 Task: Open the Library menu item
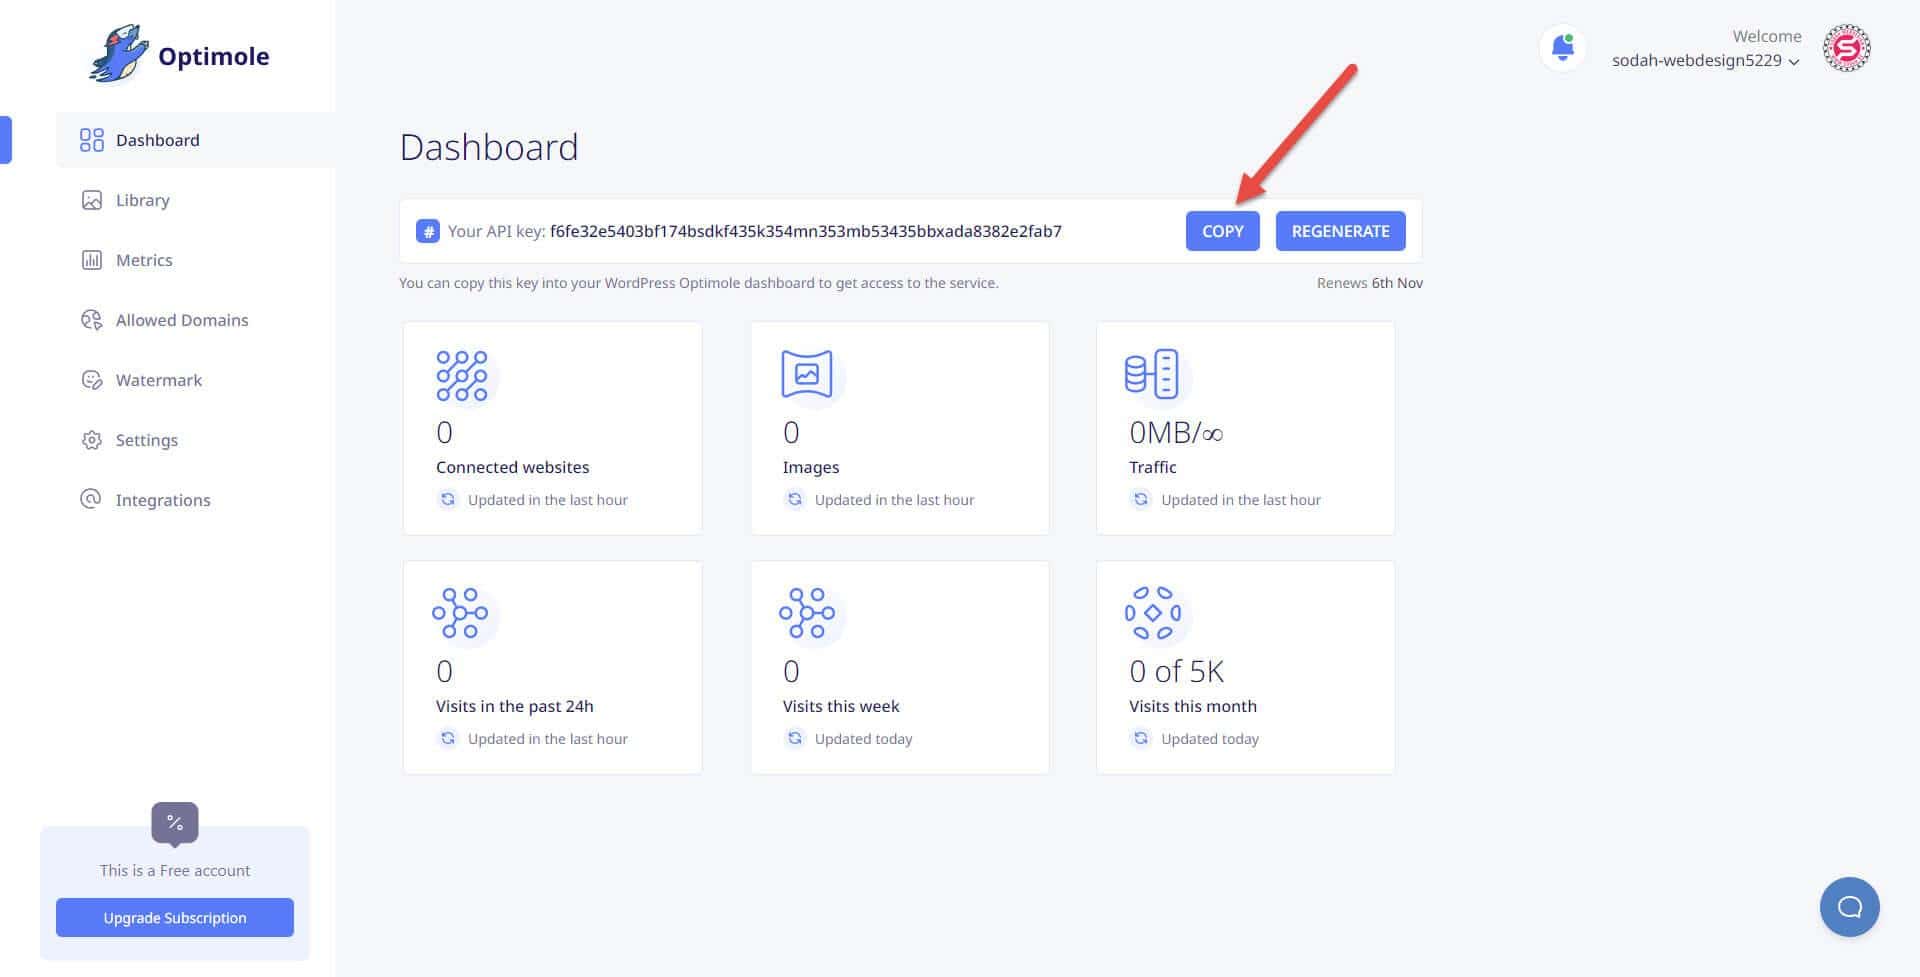tap(142, 200)
